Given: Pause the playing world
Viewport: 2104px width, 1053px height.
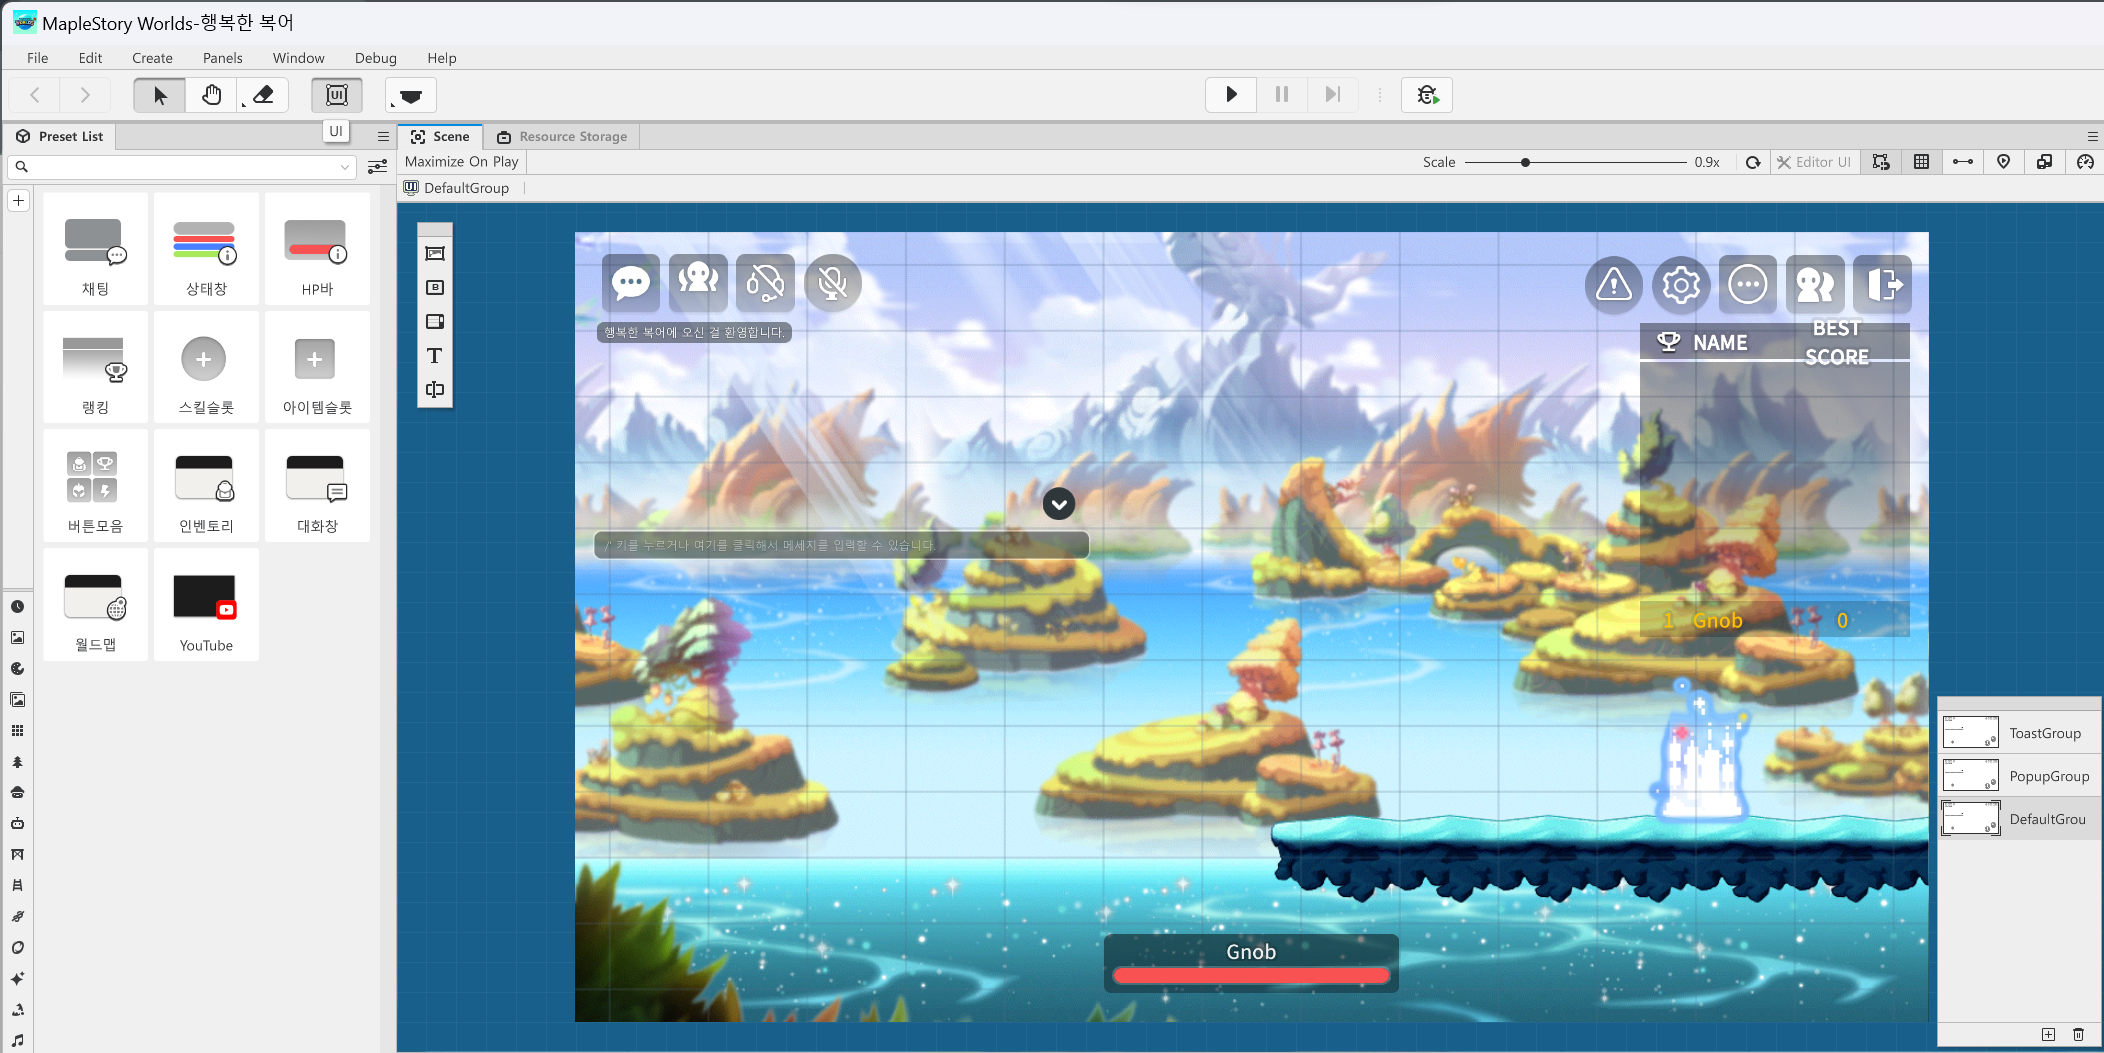Looking at the screenshot, I should tap(1282, 94).
